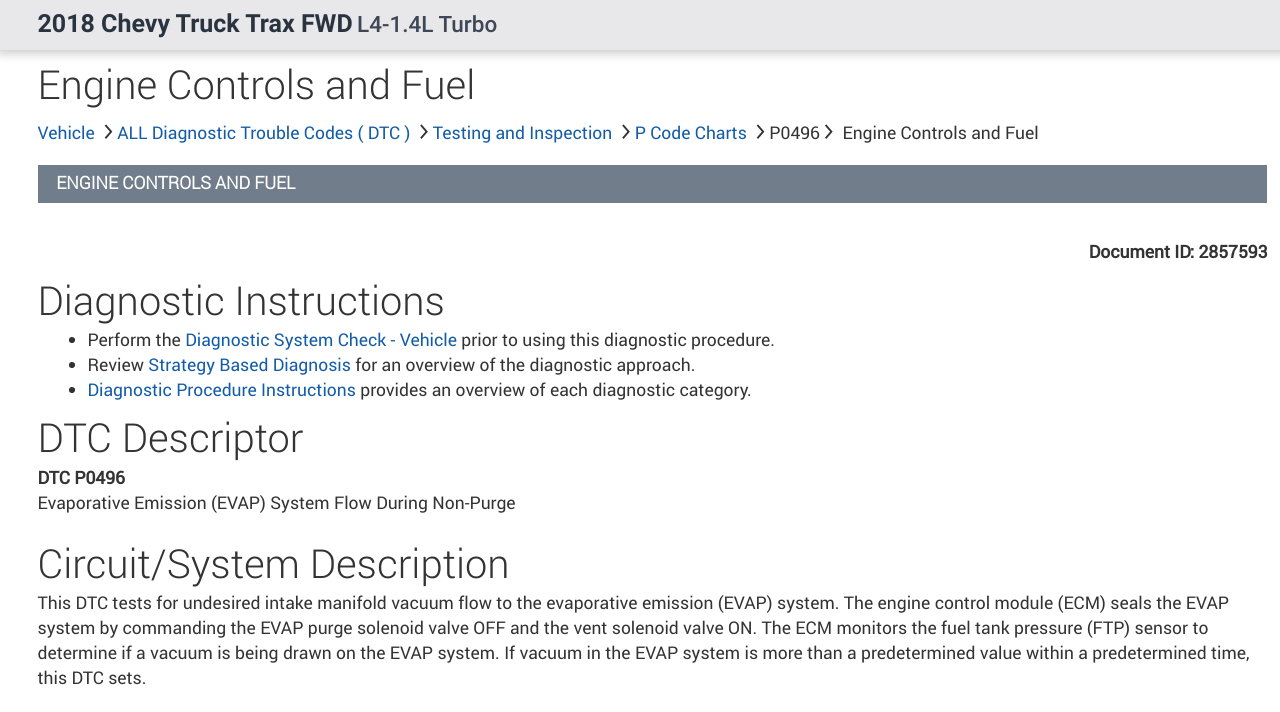This screenshot has width=1280, height=712.
Task: Click the Document ID: 2857593 text
Action: pos(1177,252)
